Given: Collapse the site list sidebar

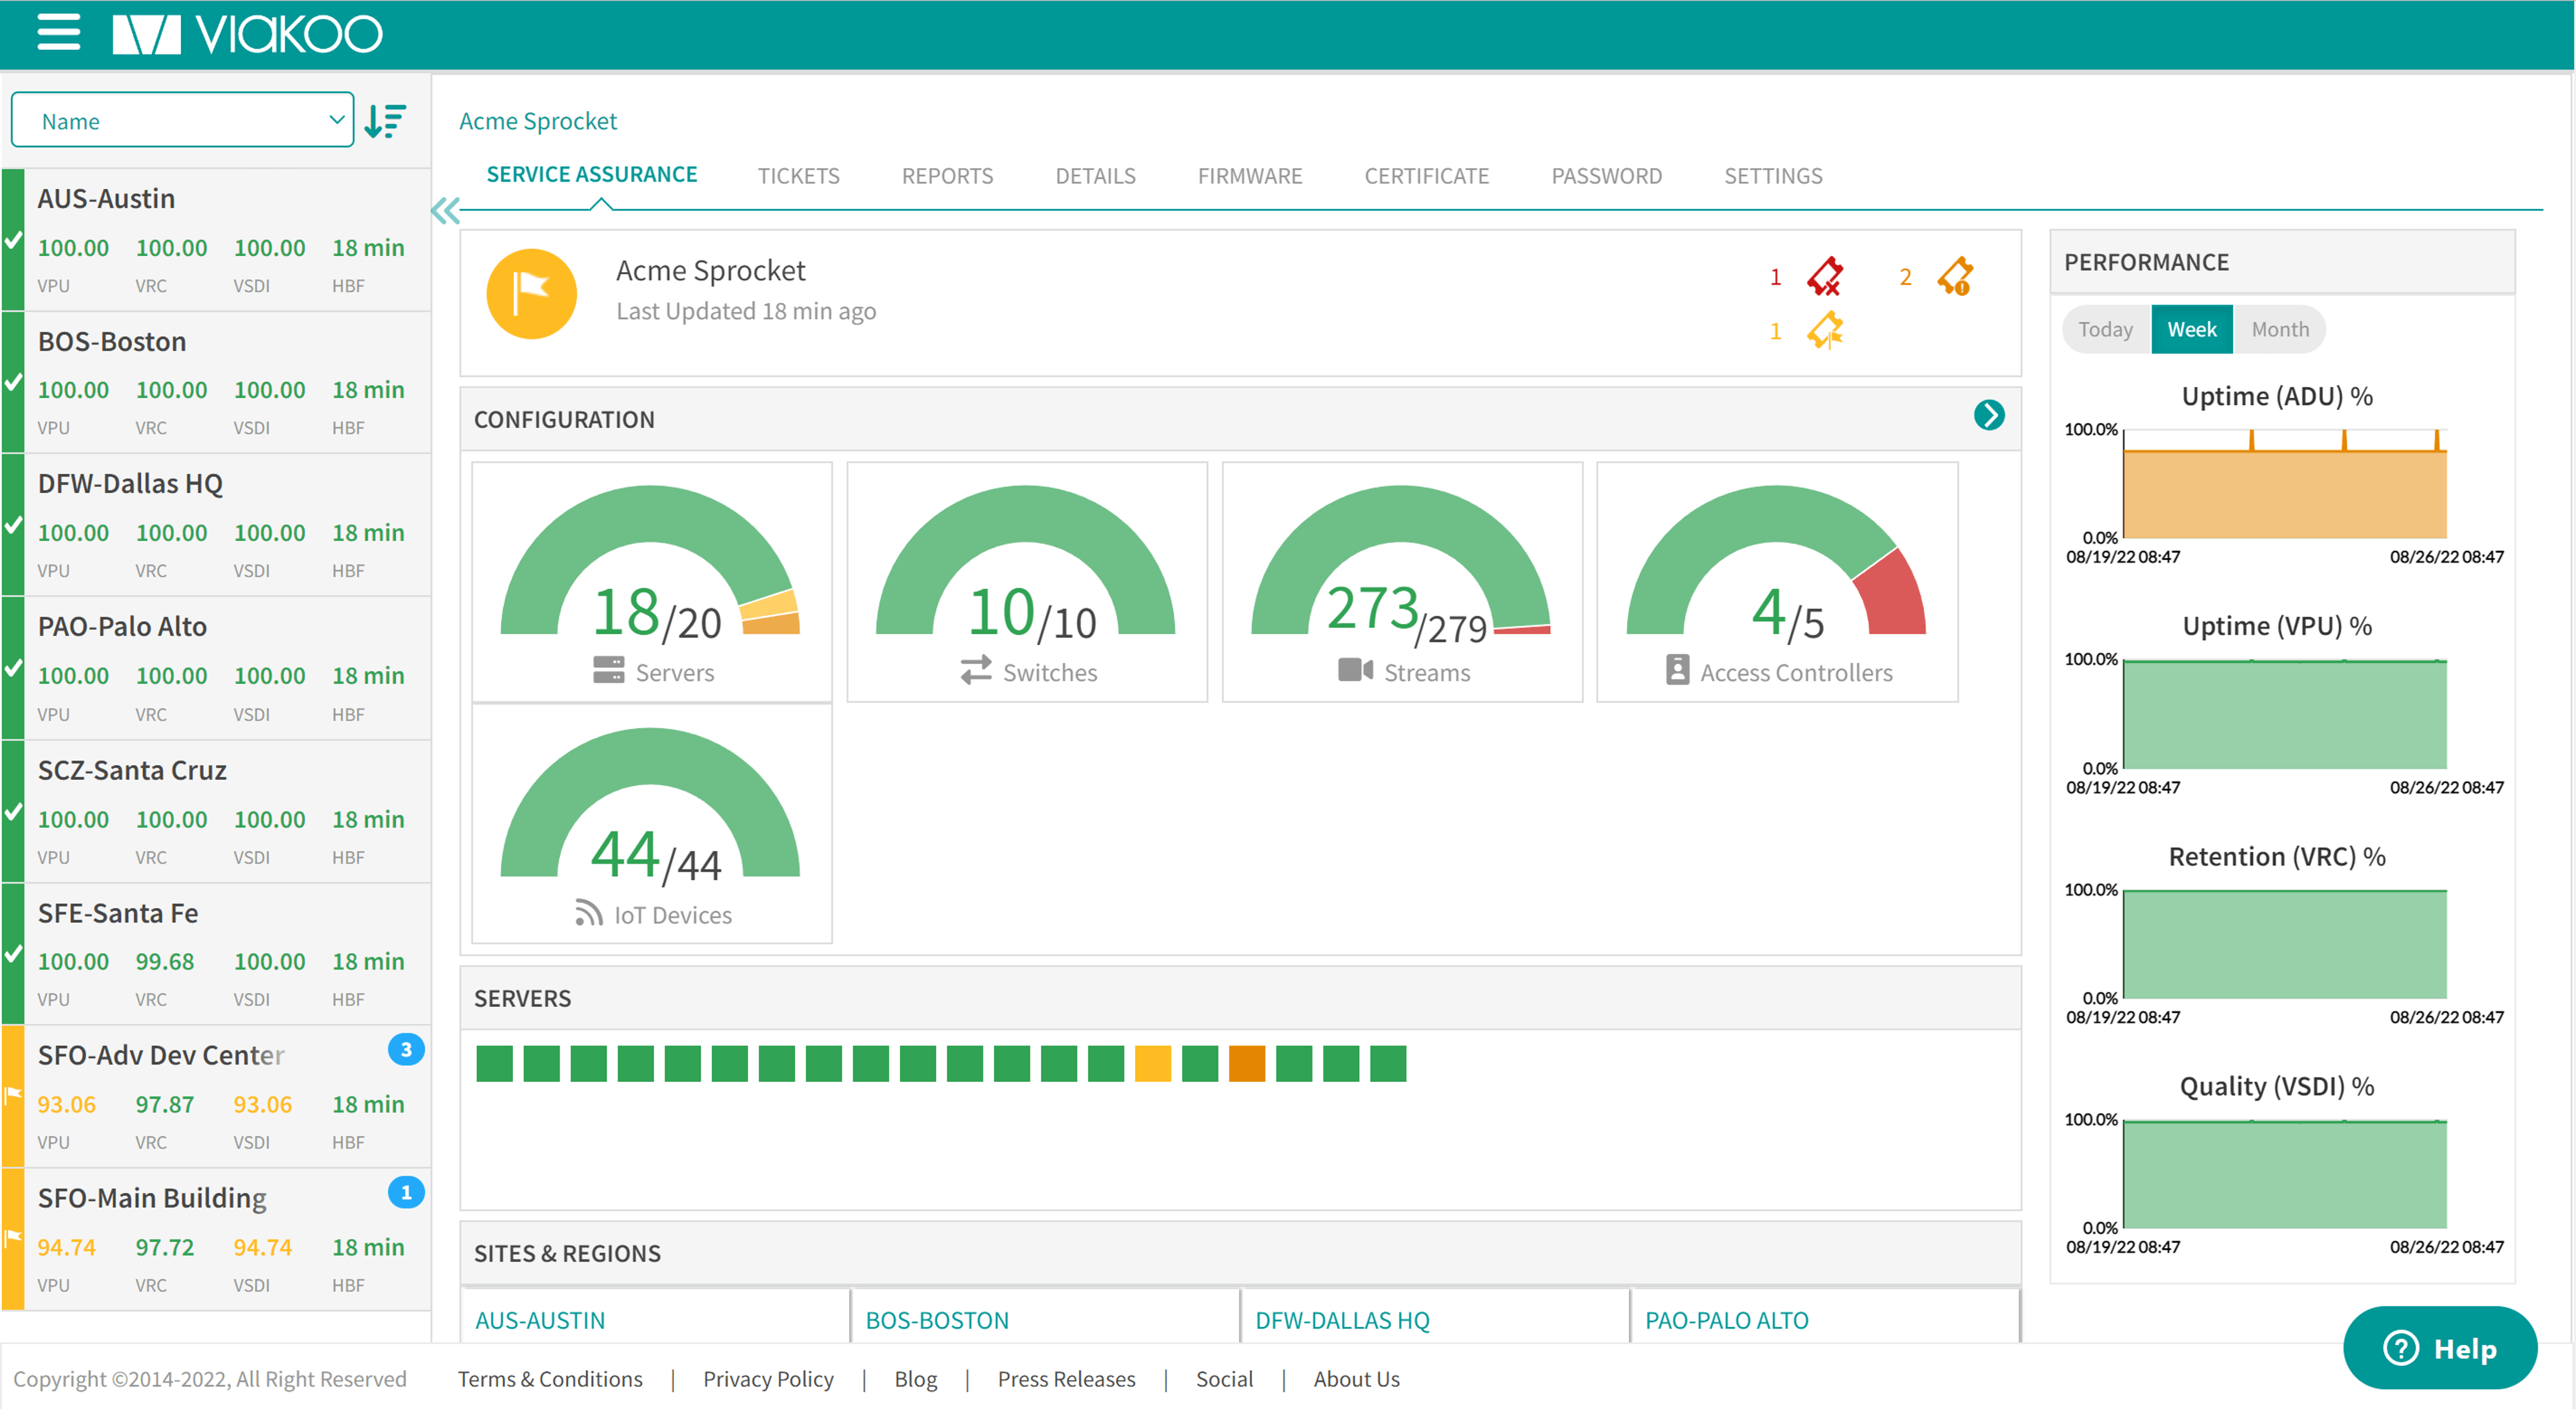Looking at the screenshot, I should pyautogui.click(x=445, y=210).
